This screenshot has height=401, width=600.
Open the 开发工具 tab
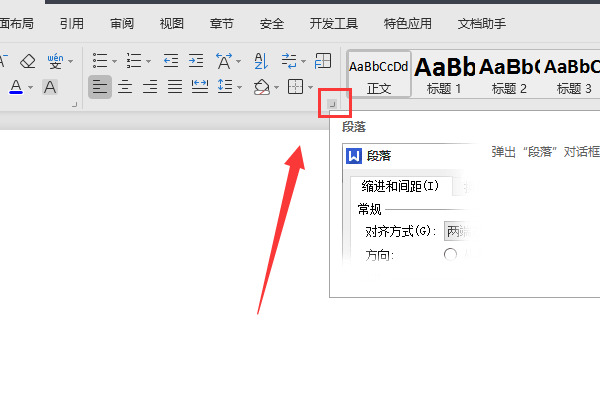coord(334,24)
